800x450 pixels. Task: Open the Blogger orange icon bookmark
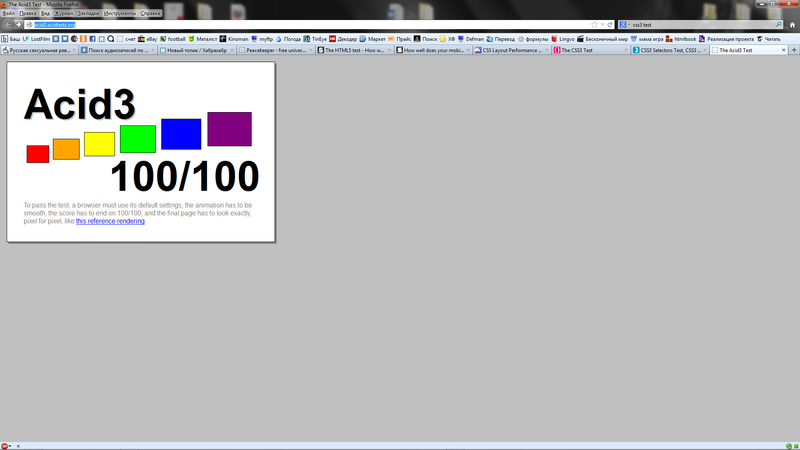(83, 39)
